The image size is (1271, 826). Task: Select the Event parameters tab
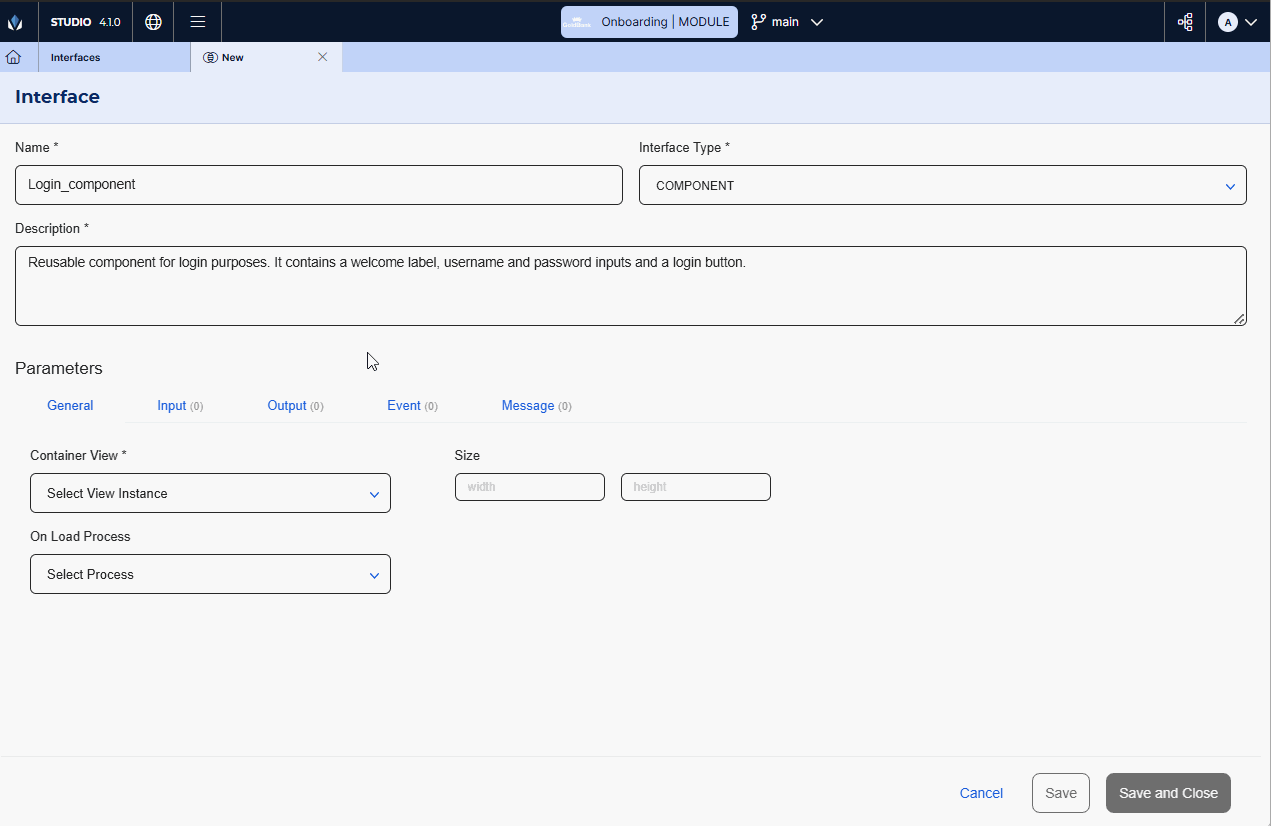411,406
